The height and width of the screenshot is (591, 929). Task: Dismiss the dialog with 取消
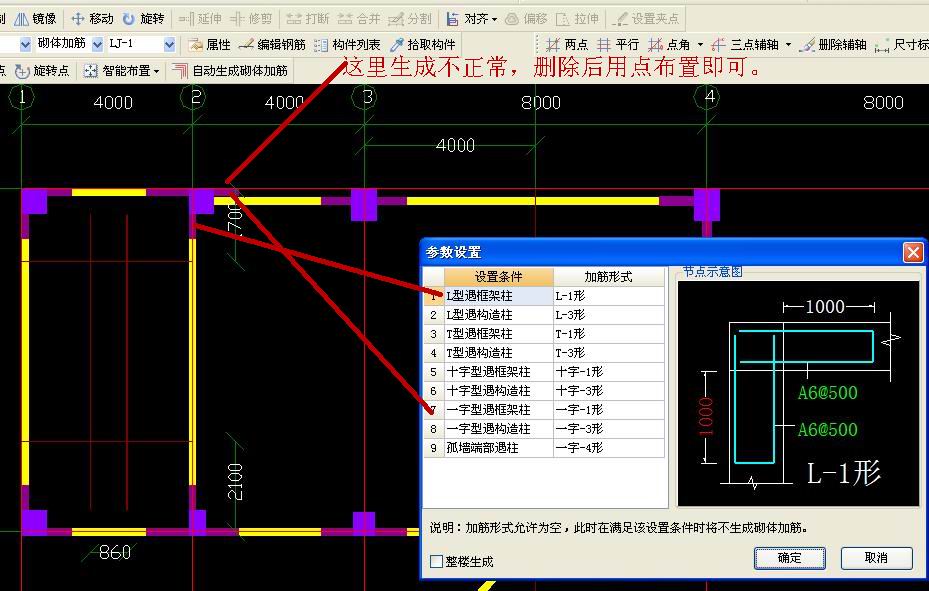point(876,558)
